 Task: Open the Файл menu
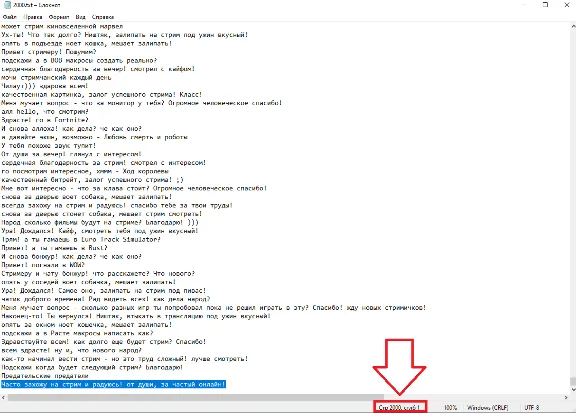[10, 17]
